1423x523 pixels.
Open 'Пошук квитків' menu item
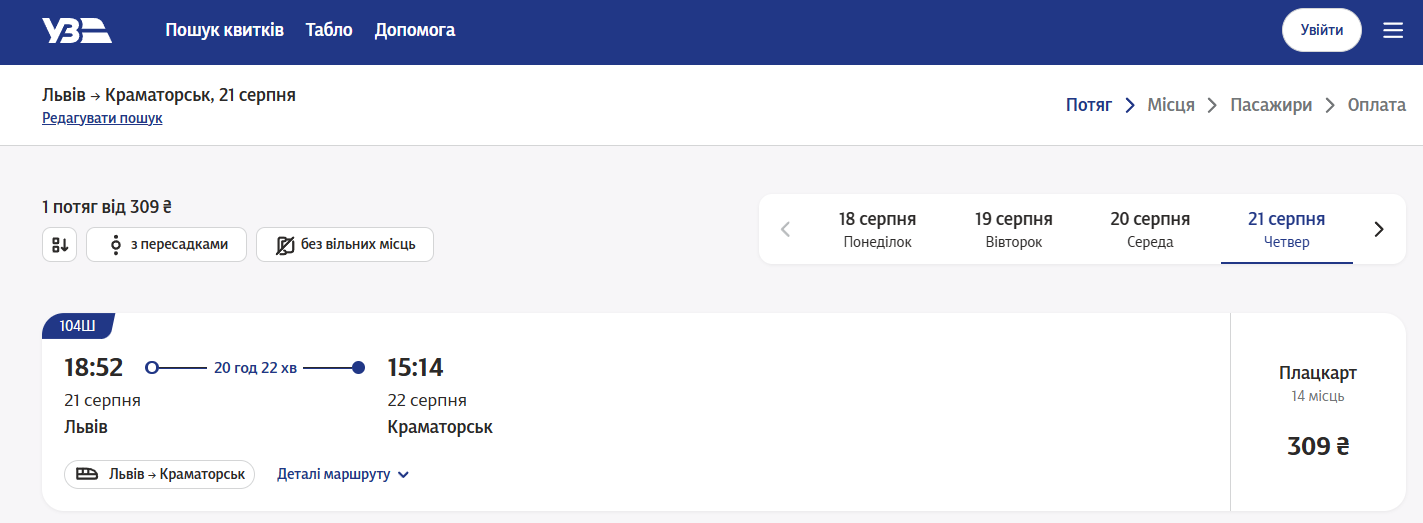224,30
